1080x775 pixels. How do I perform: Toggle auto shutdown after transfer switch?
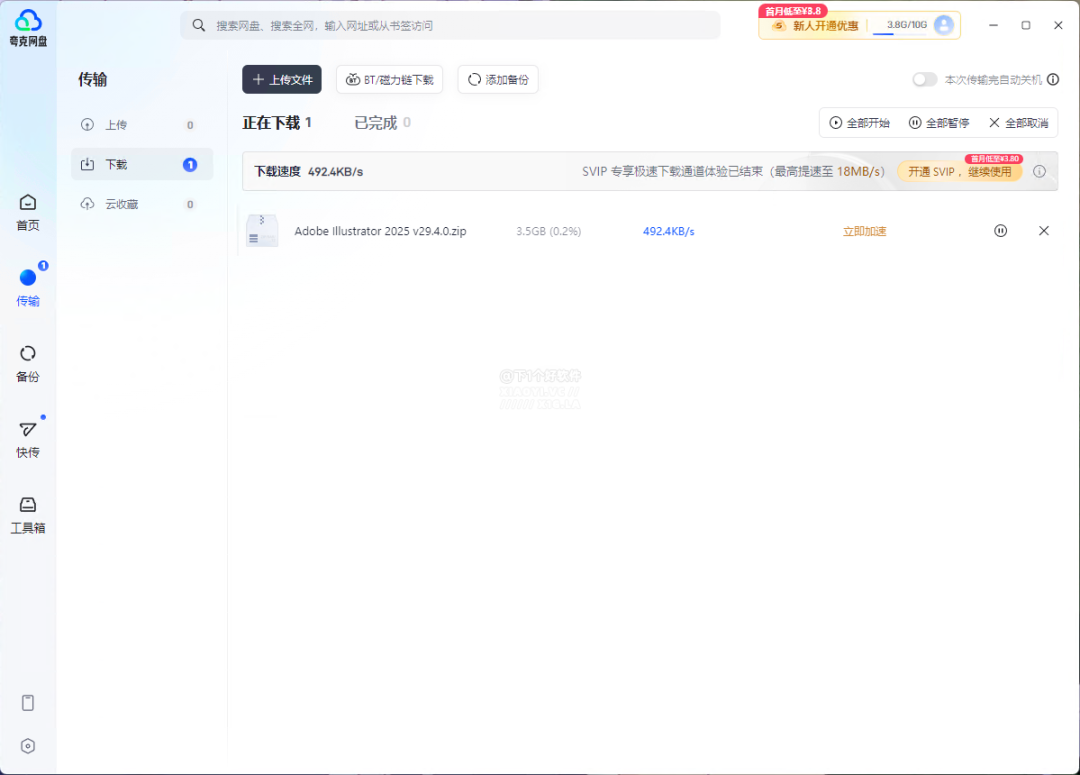pyautogui.click(x=924, y=80)
